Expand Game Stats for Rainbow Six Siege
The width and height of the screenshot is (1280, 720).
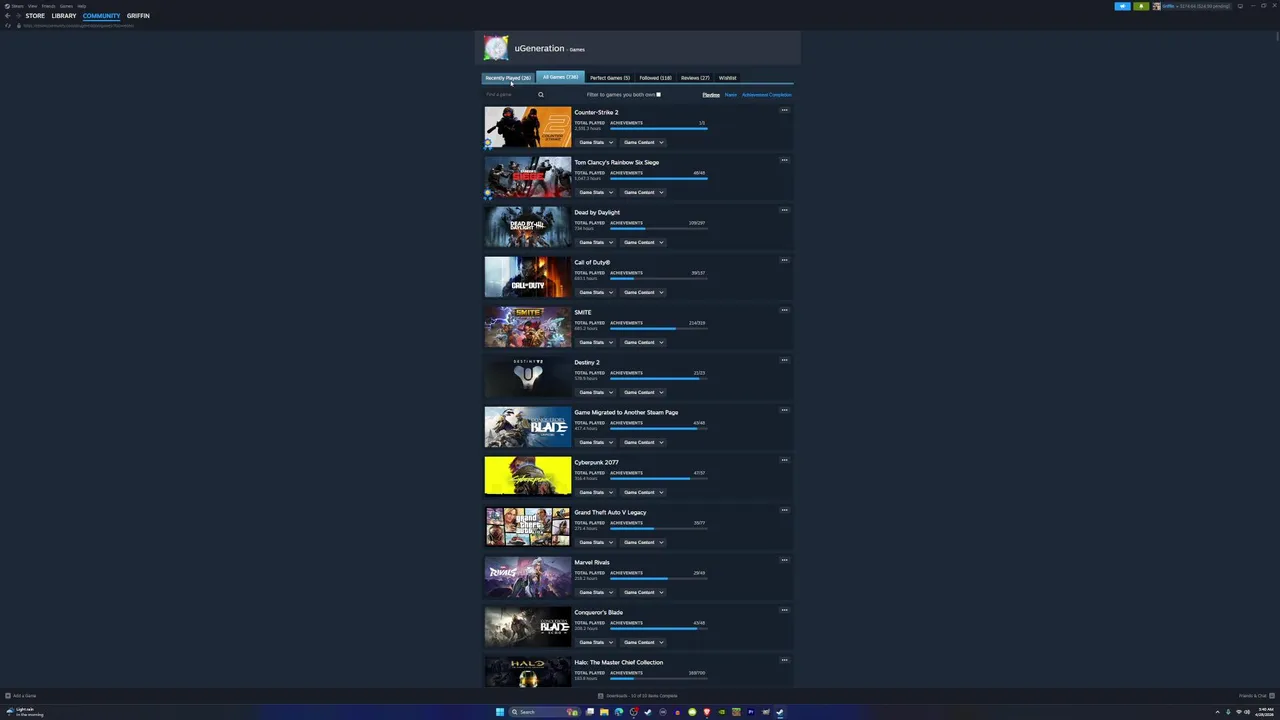pyautogui.click(x=596, y=192)
